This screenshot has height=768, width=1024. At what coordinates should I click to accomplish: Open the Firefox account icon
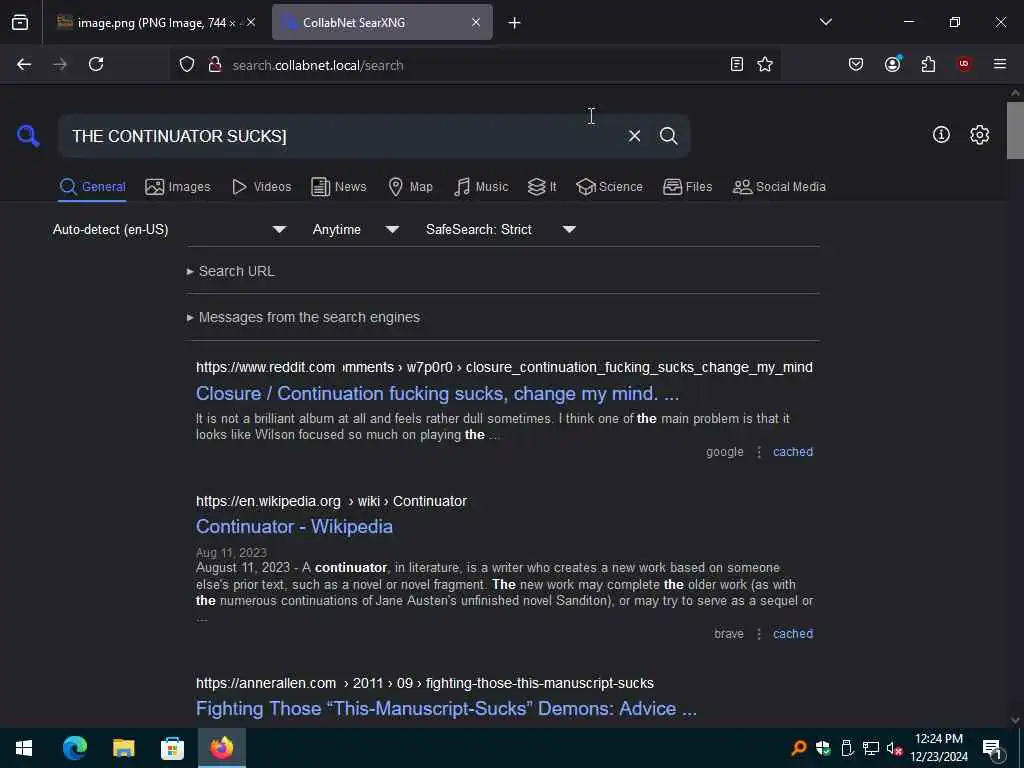(x=892, y=64)
